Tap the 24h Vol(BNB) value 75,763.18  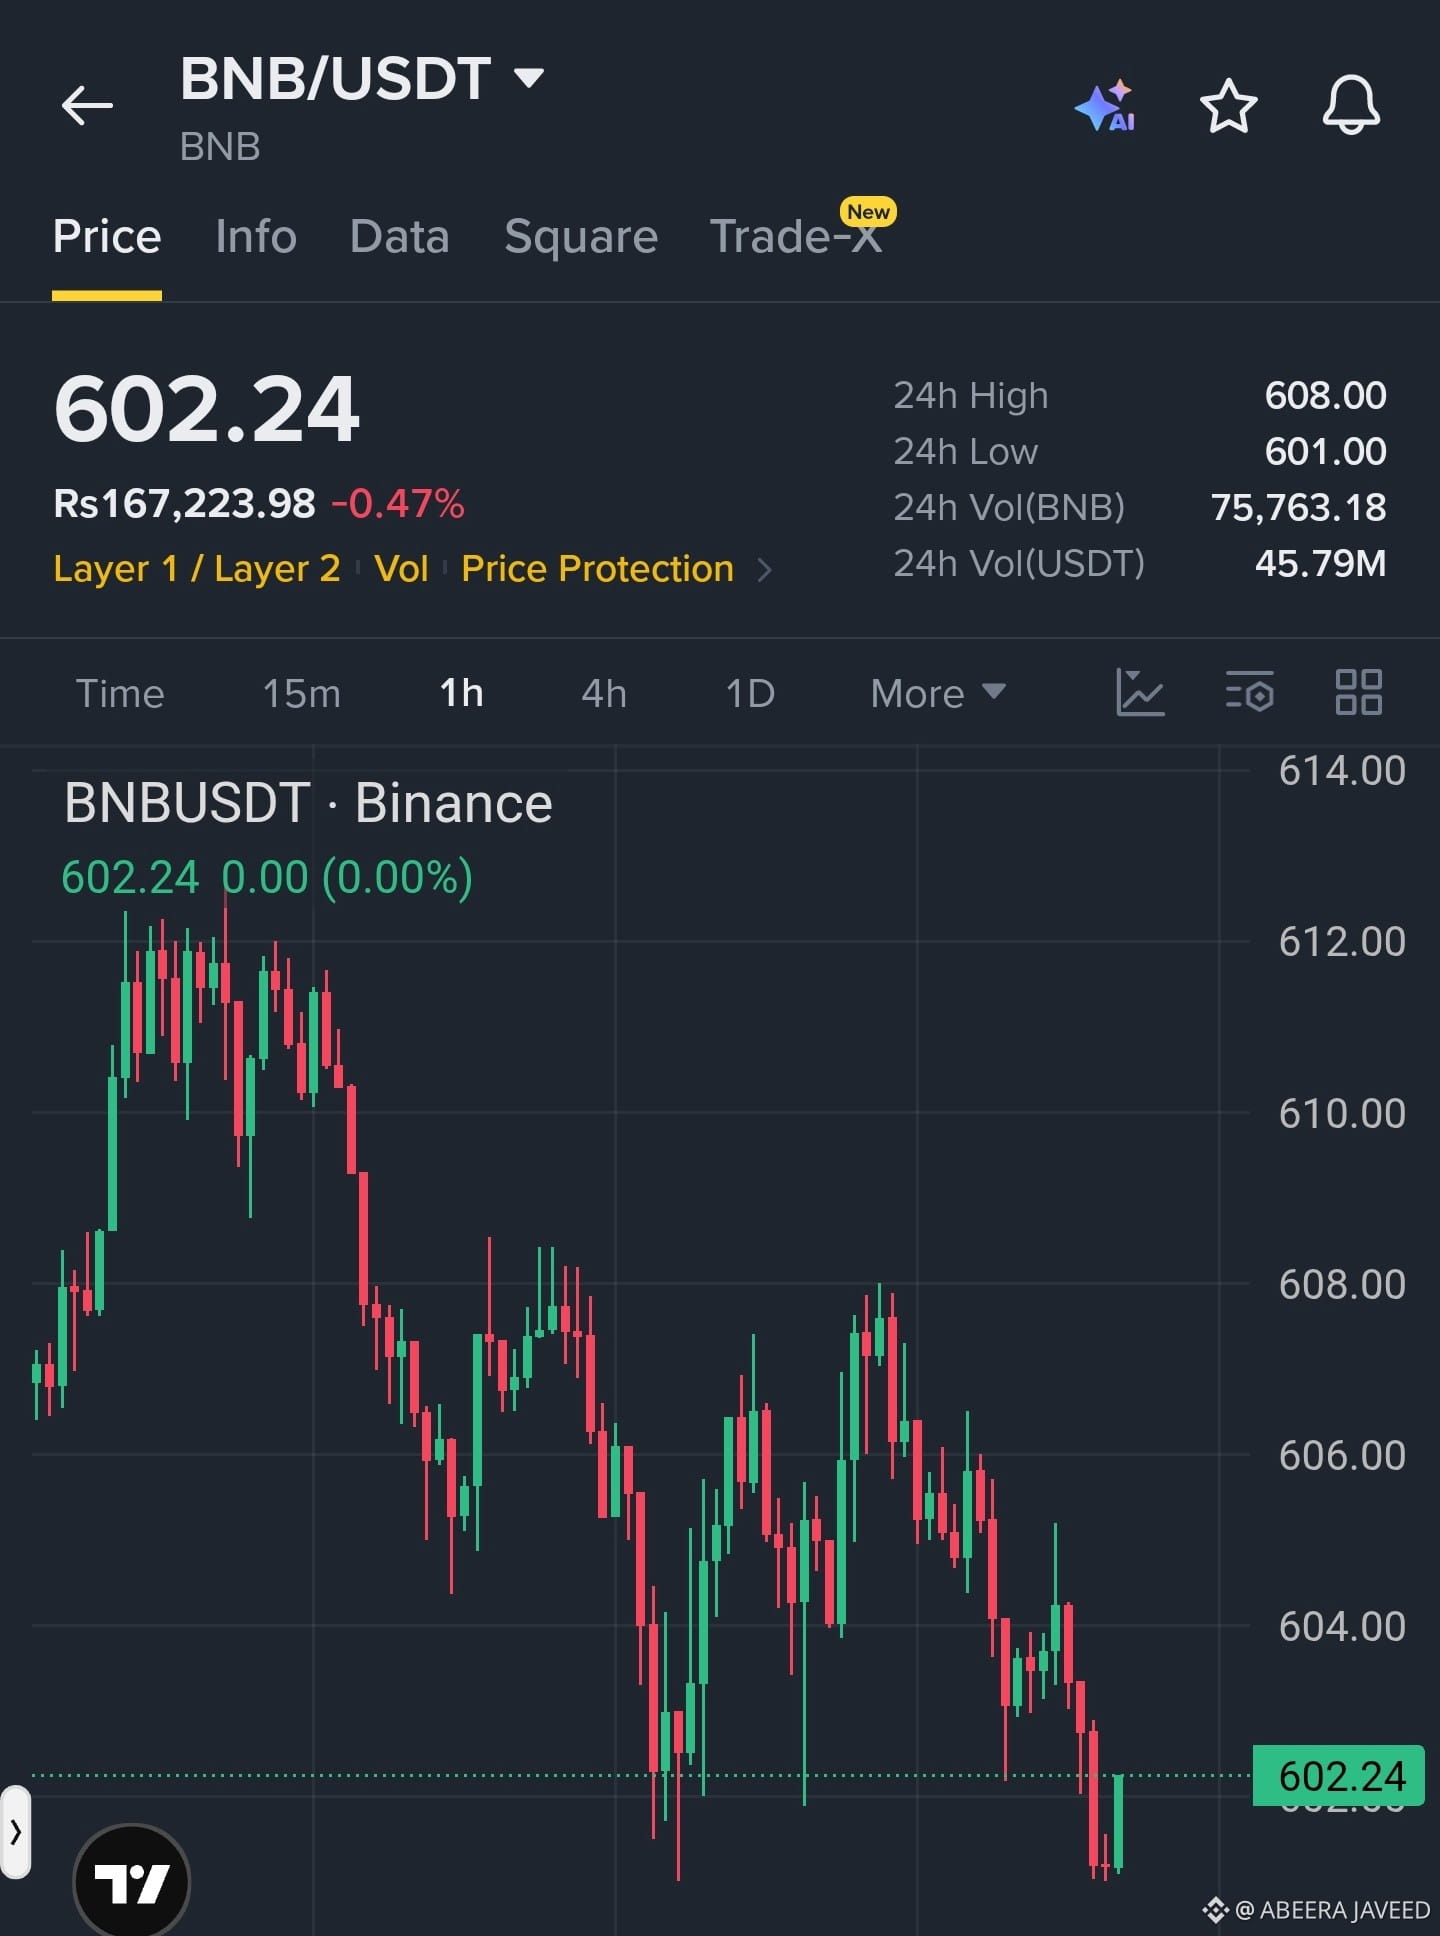click(x=1298, y=507)
